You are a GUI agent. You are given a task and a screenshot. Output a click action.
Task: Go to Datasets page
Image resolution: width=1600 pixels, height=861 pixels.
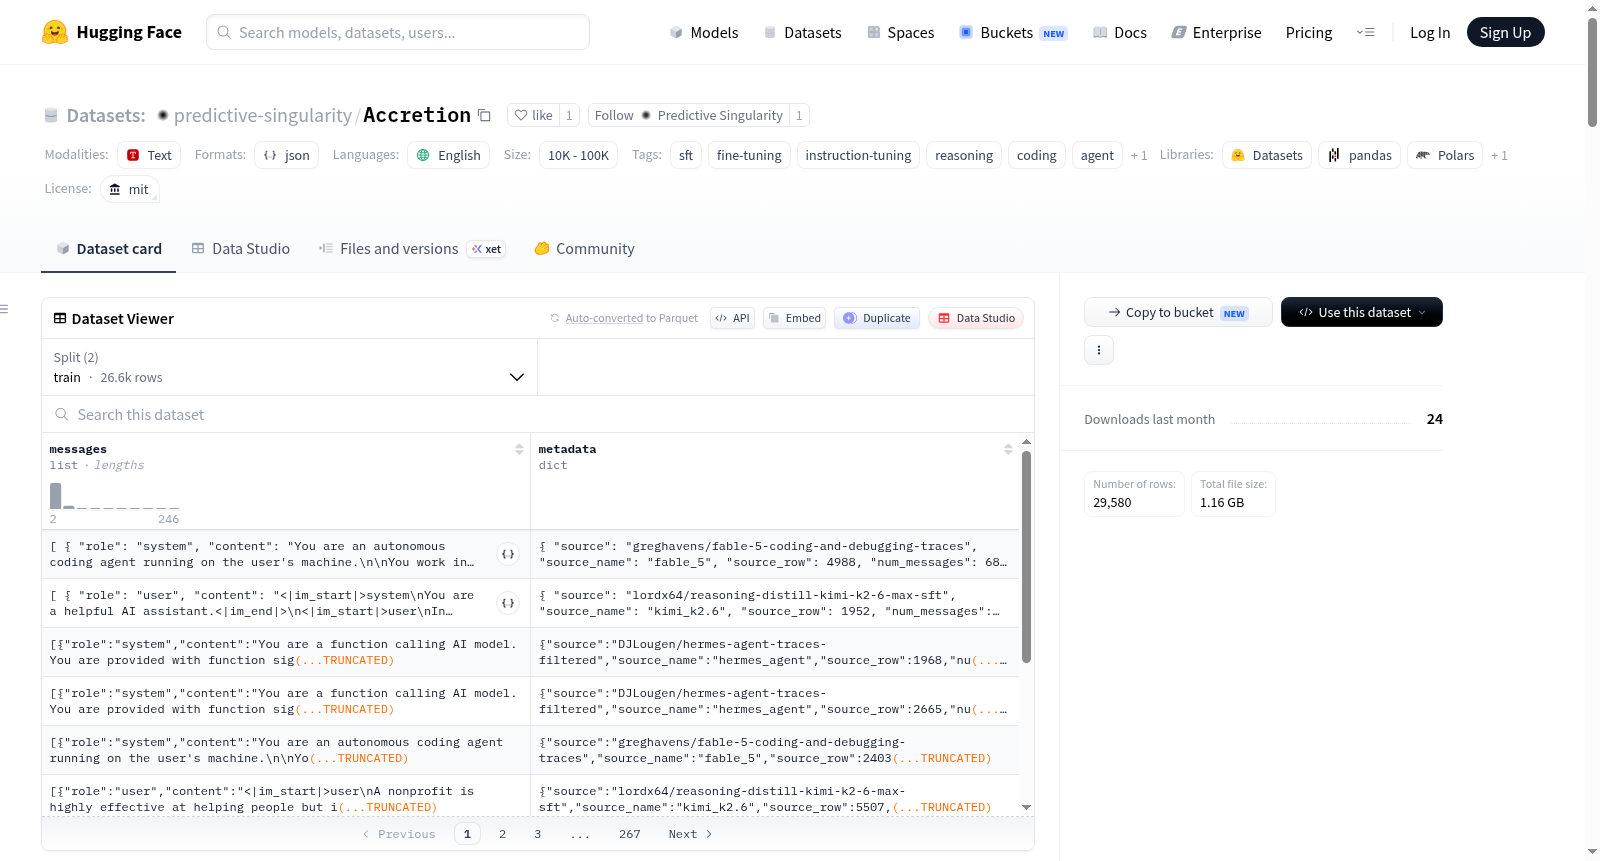coord(803,32)
